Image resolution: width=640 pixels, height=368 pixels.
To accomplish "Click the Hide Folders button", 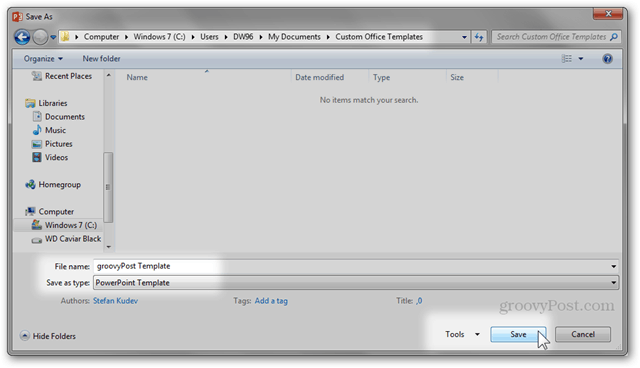I will (48, 336).
